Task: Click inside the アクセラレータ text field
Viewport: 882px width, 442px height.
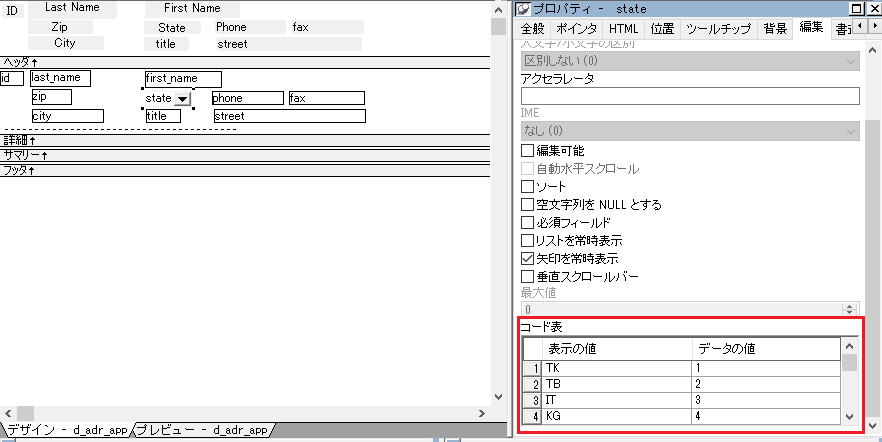Action: pyautogui.click(x=690, y=96)
